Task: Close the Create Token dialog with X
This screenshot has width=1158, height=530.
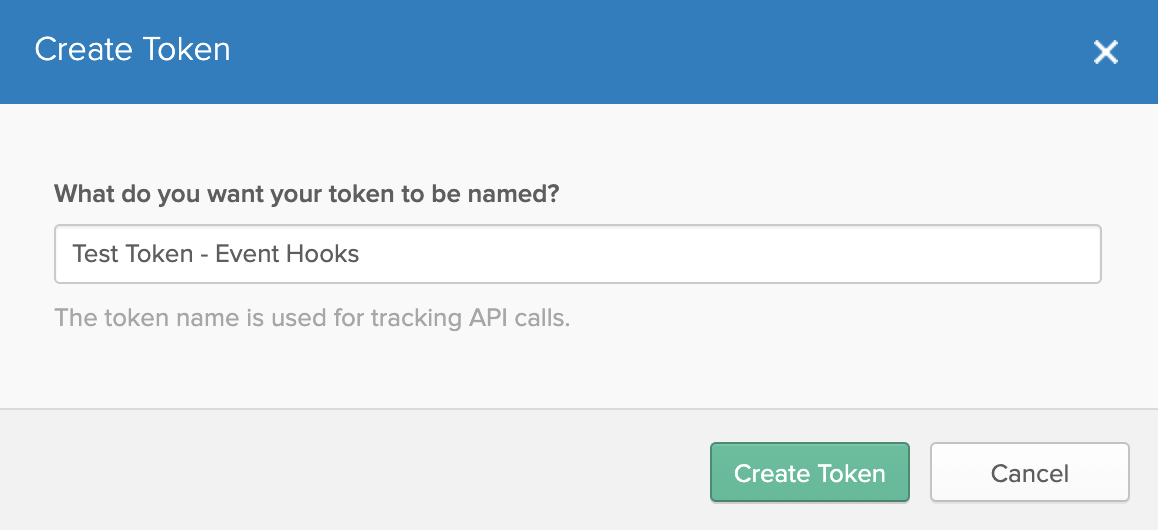Action: [x=1105, y=52]
